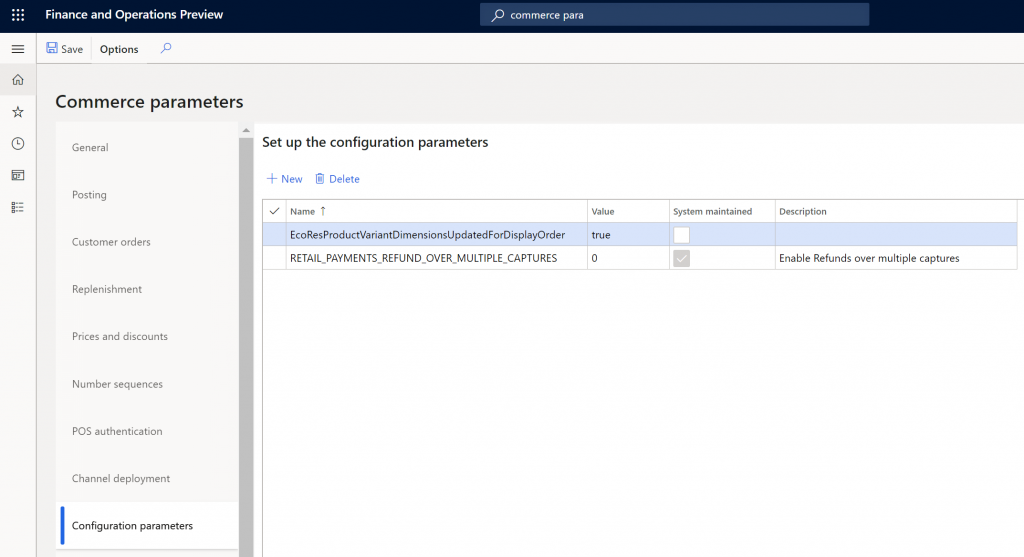Click the tab list scroll-up arrow
The image size is (1024, 557).
(x=246, y=130)
